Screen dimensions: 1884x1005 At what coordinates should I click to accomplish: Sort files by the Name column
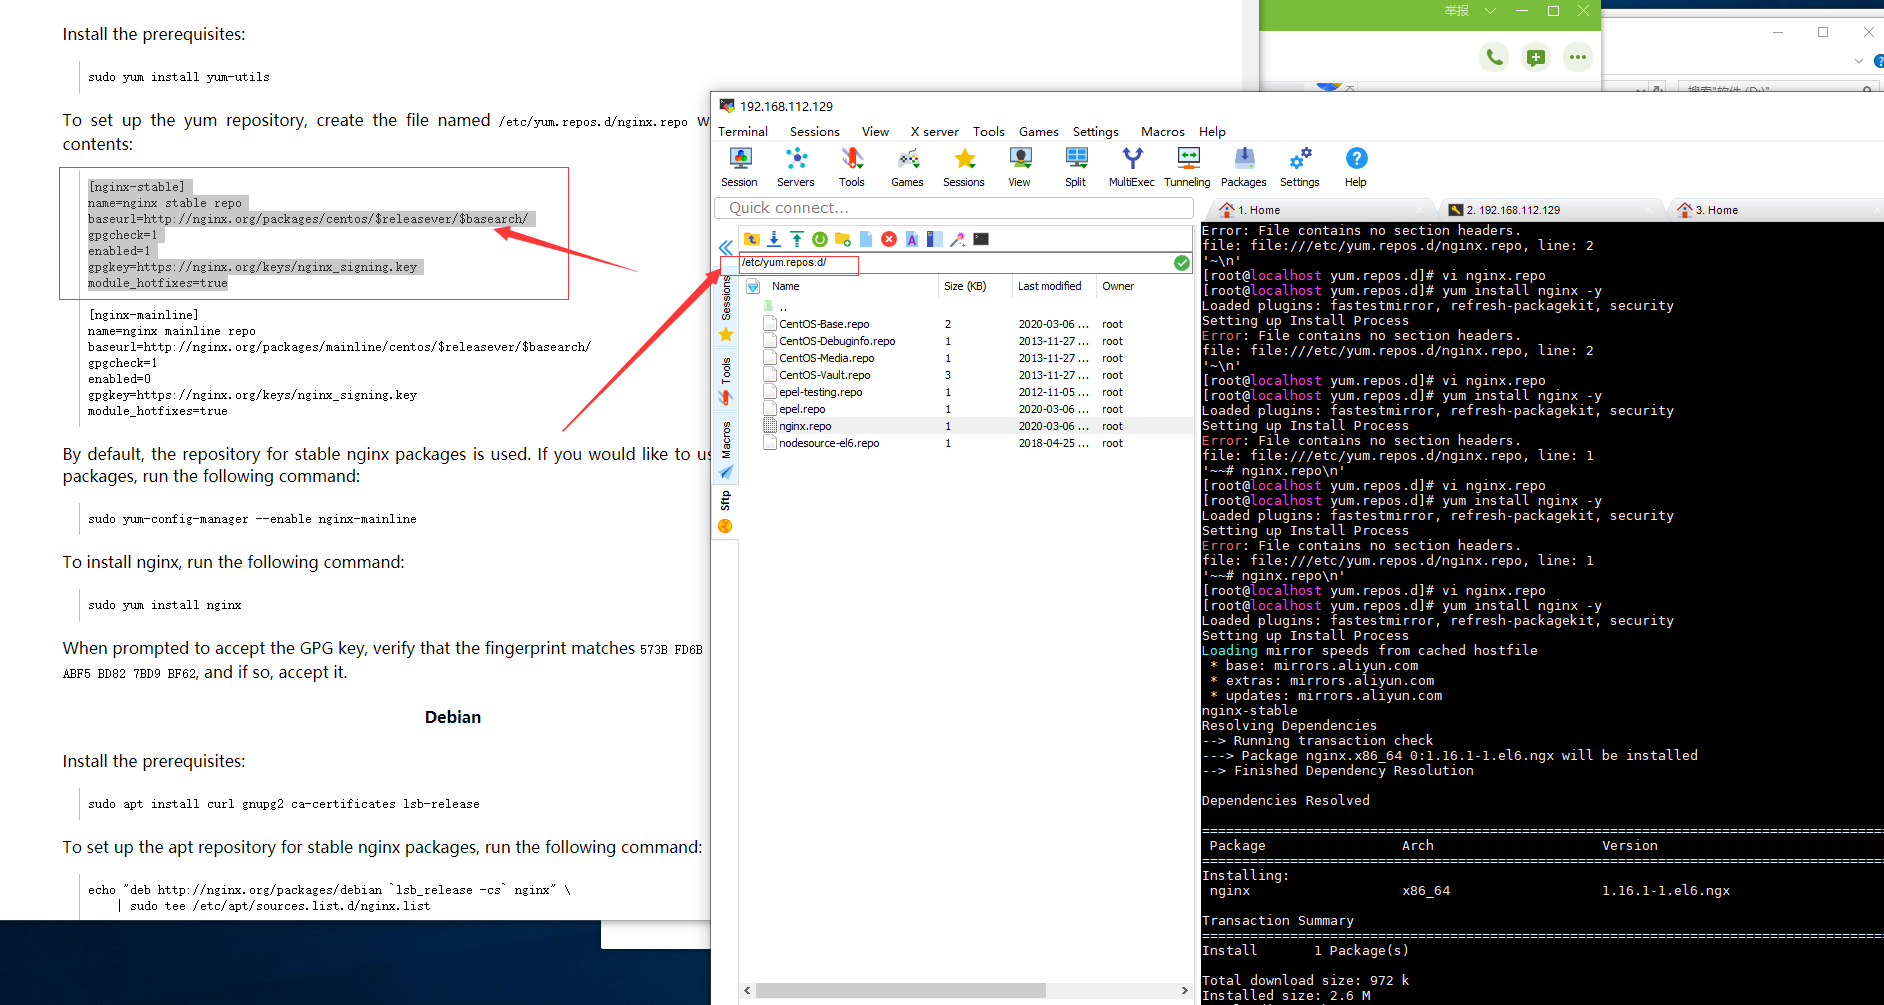pyautogui.click(x=786, y=286)
